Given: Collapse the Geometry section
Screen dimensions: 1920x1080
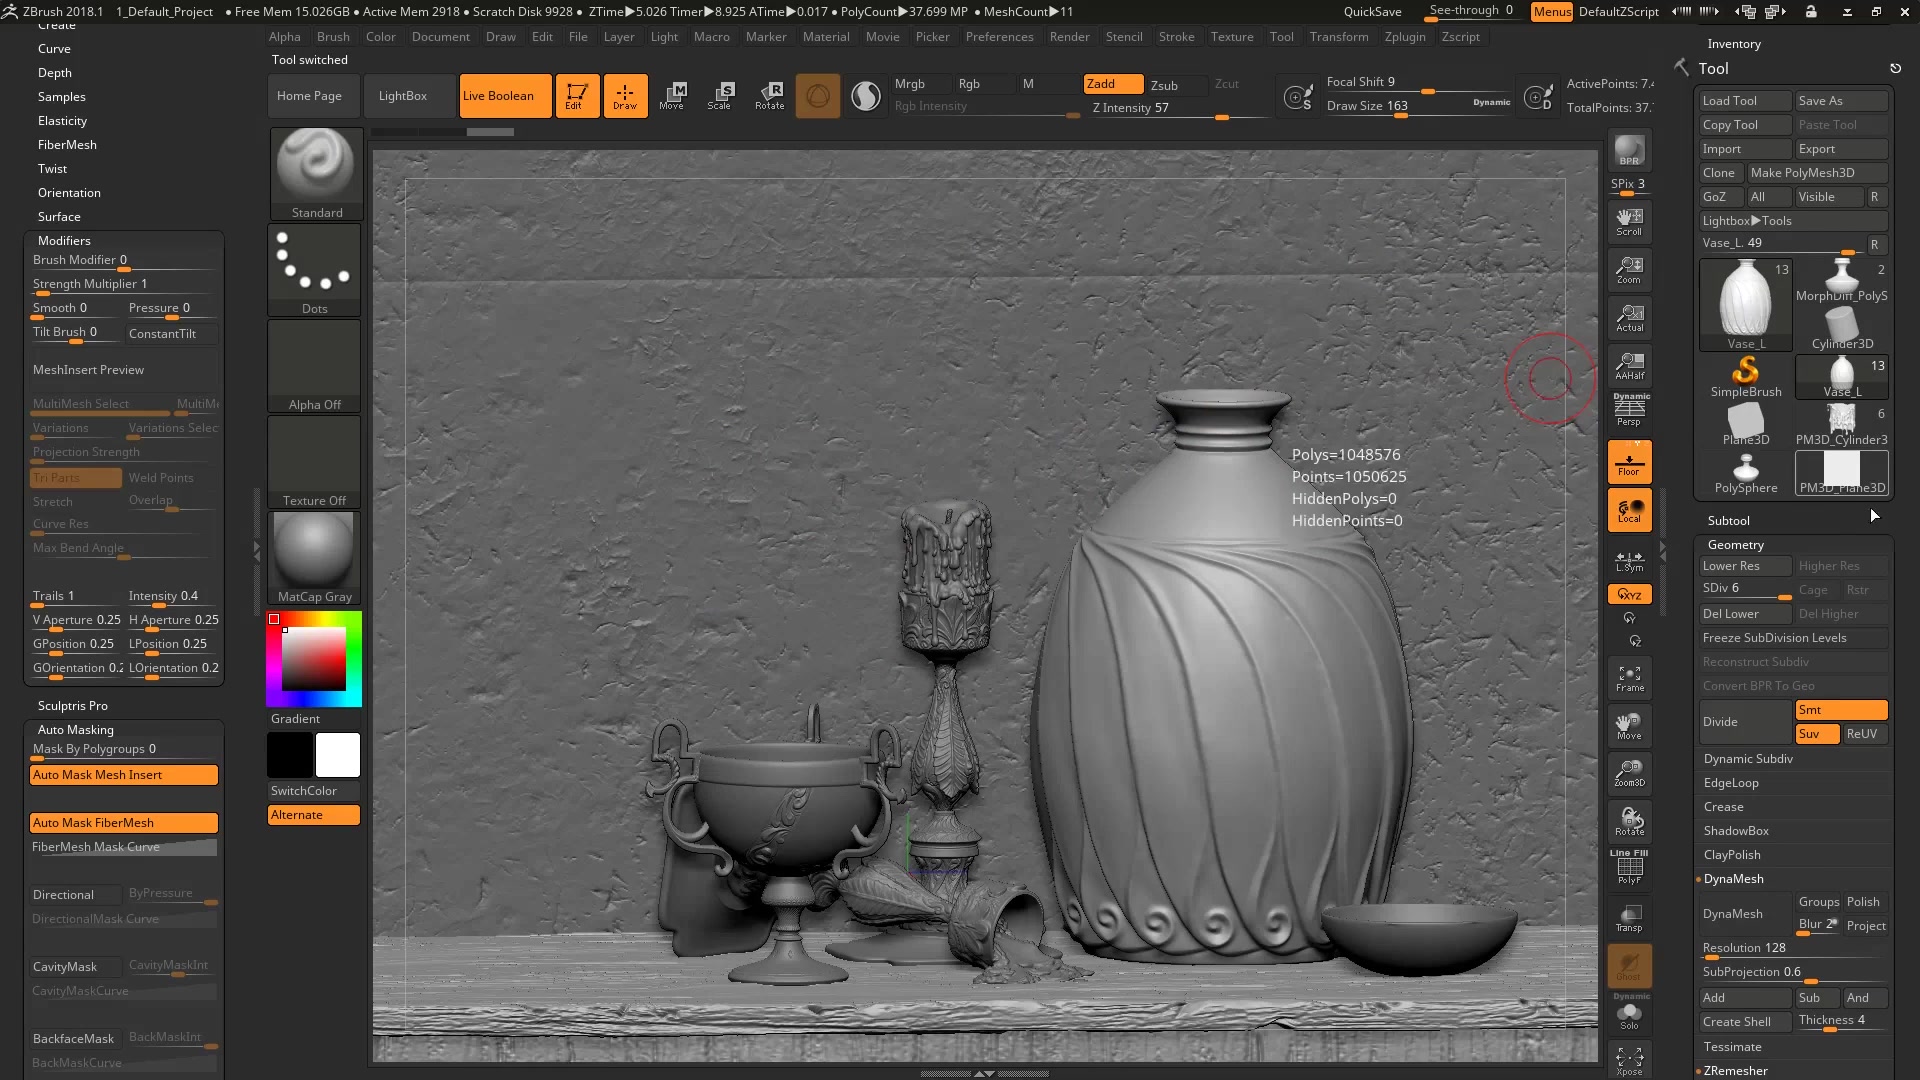Looking at the screenshot, I should [1736, 544].
